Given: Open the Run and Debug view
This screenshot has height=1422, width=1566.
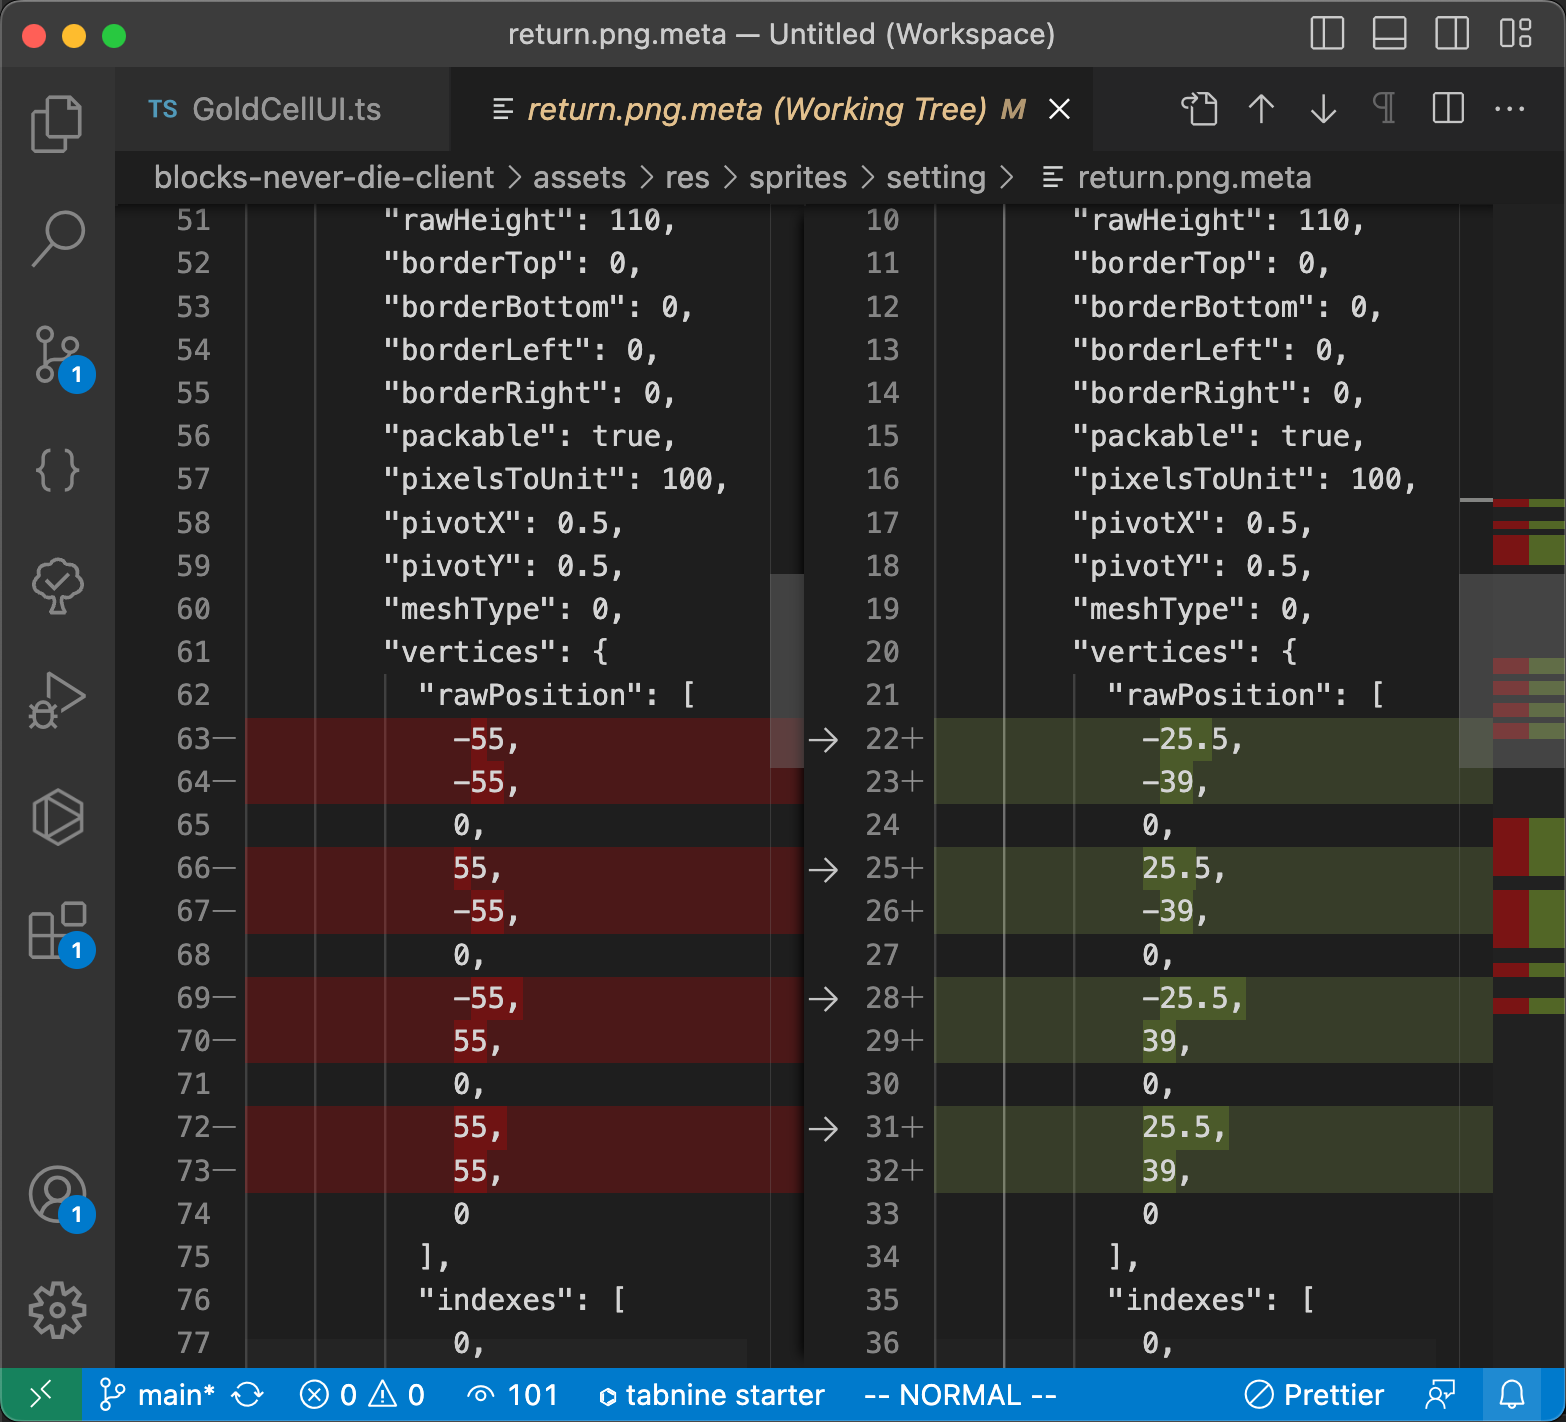Looking at the screenshot, I should [57, 699].
